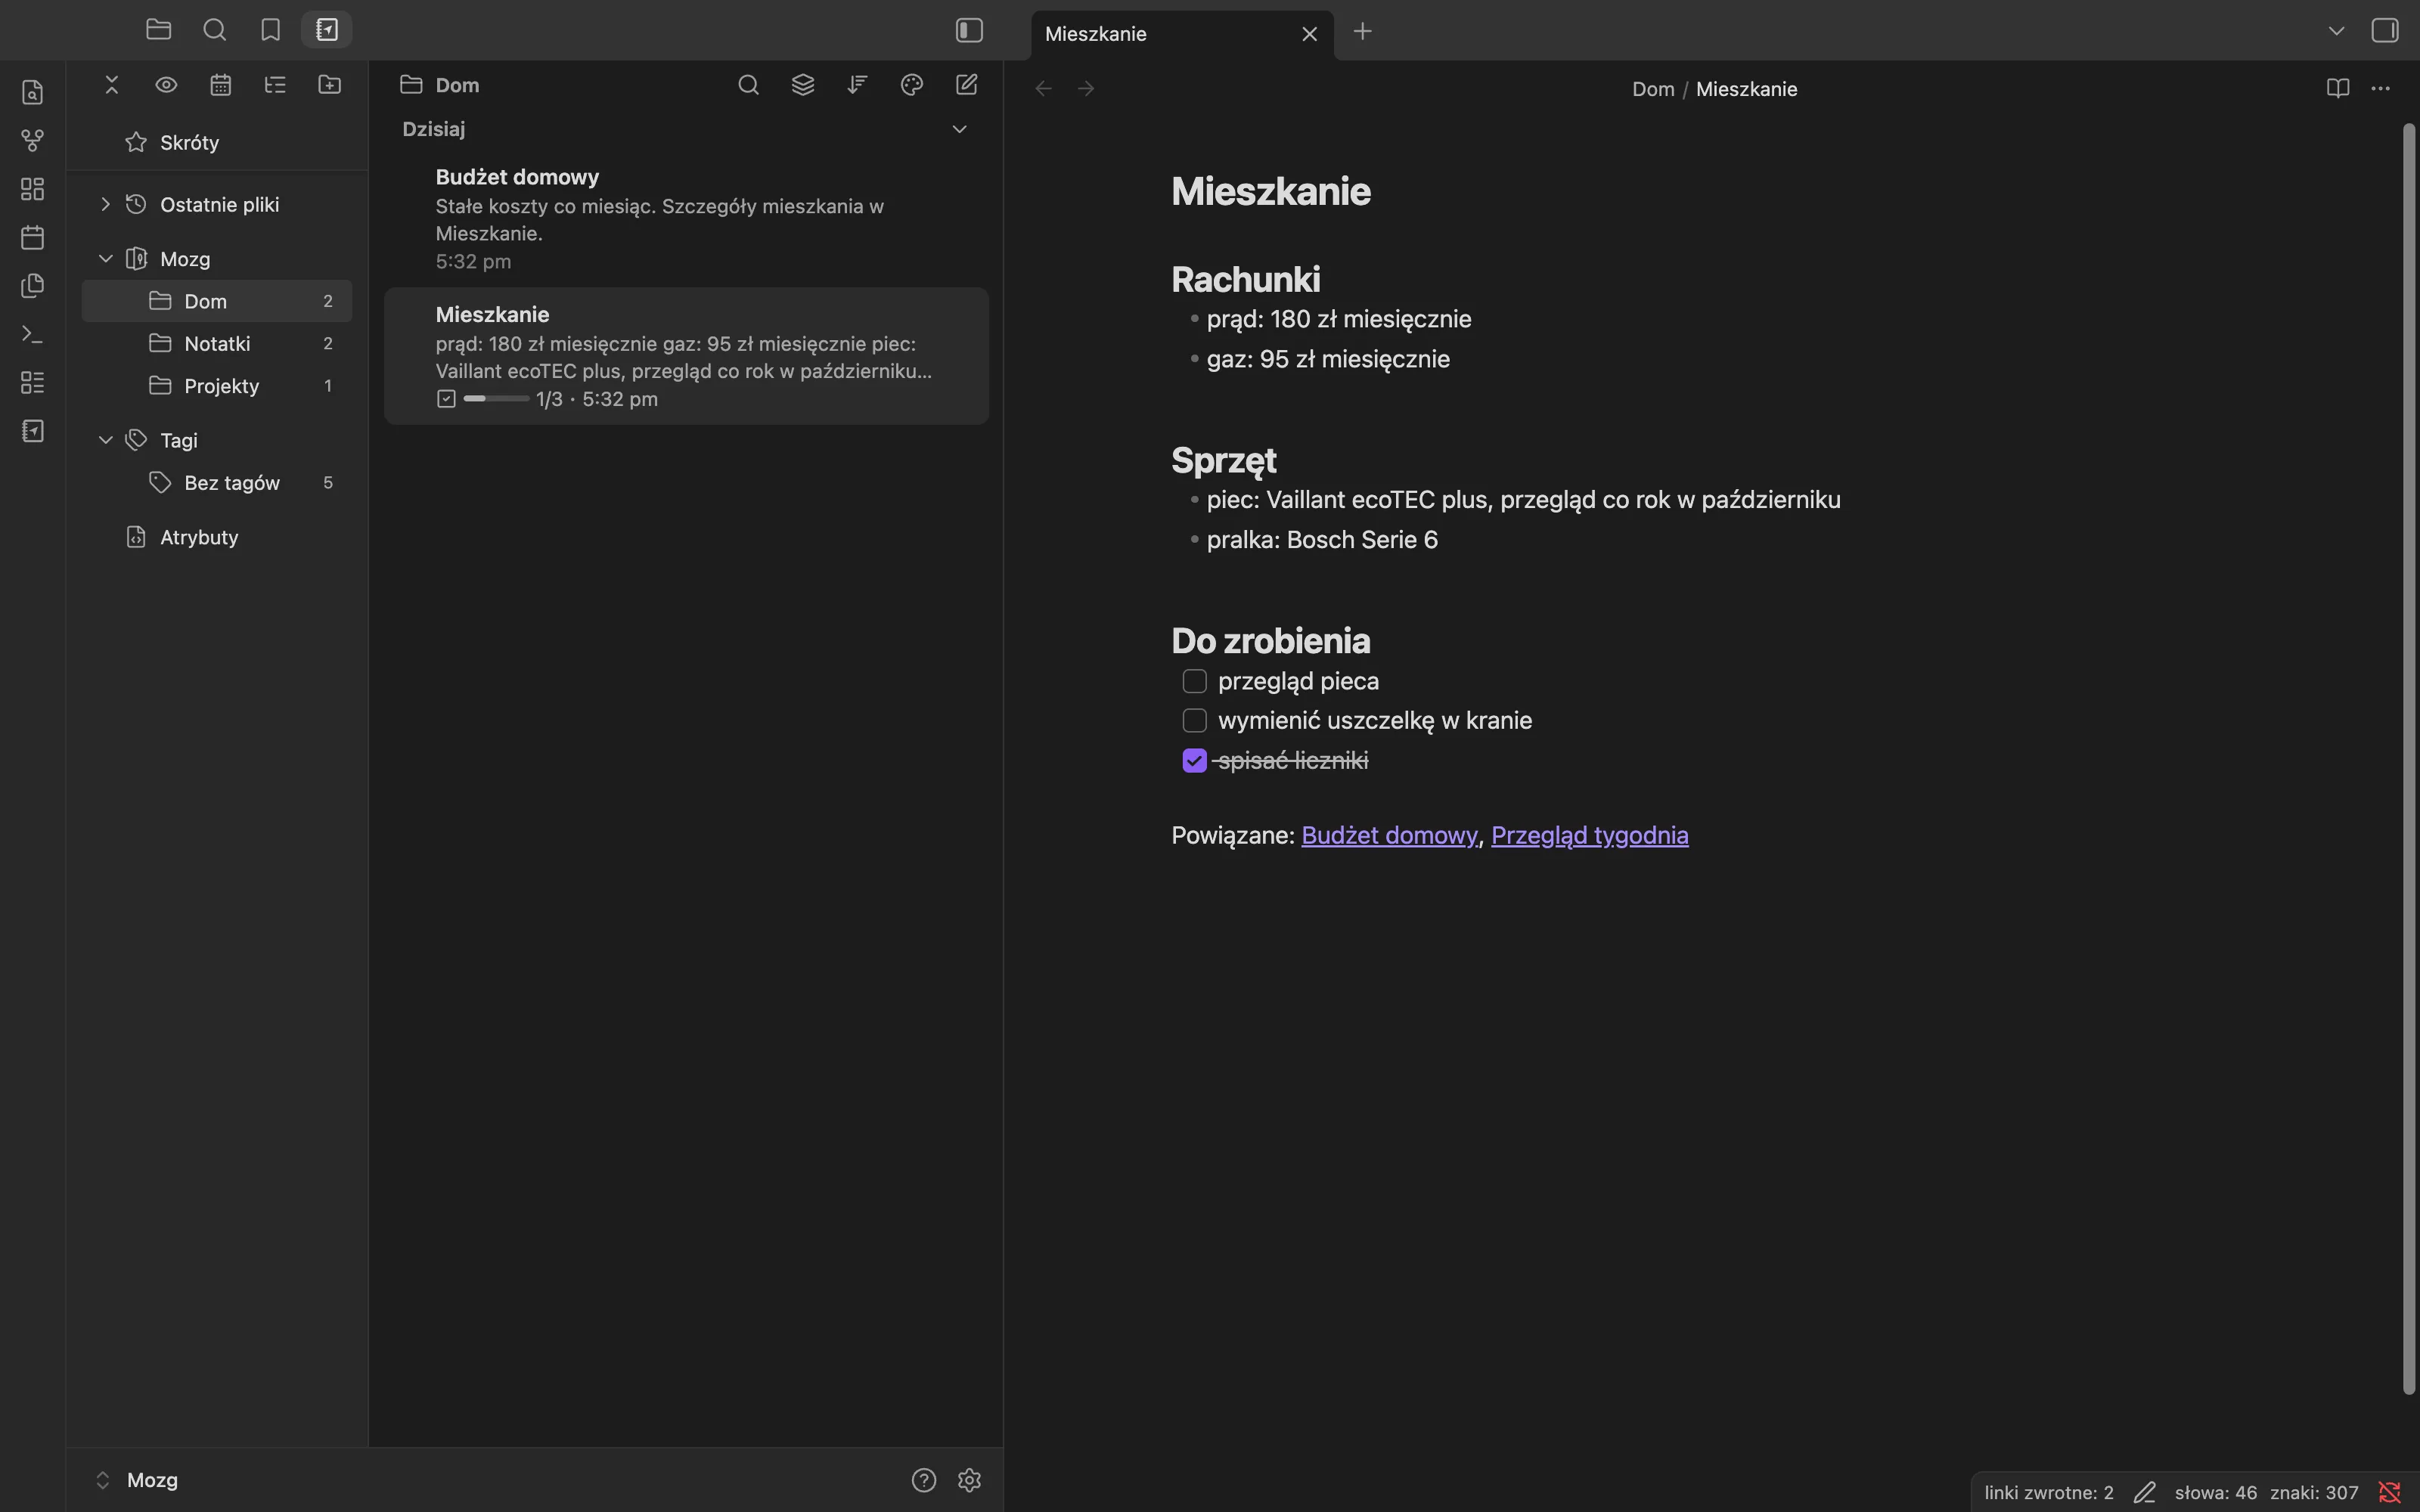Screen dimensions: 2420x1512
Task: Toggle hidden items eye icon
Action: tap(166, 85)
